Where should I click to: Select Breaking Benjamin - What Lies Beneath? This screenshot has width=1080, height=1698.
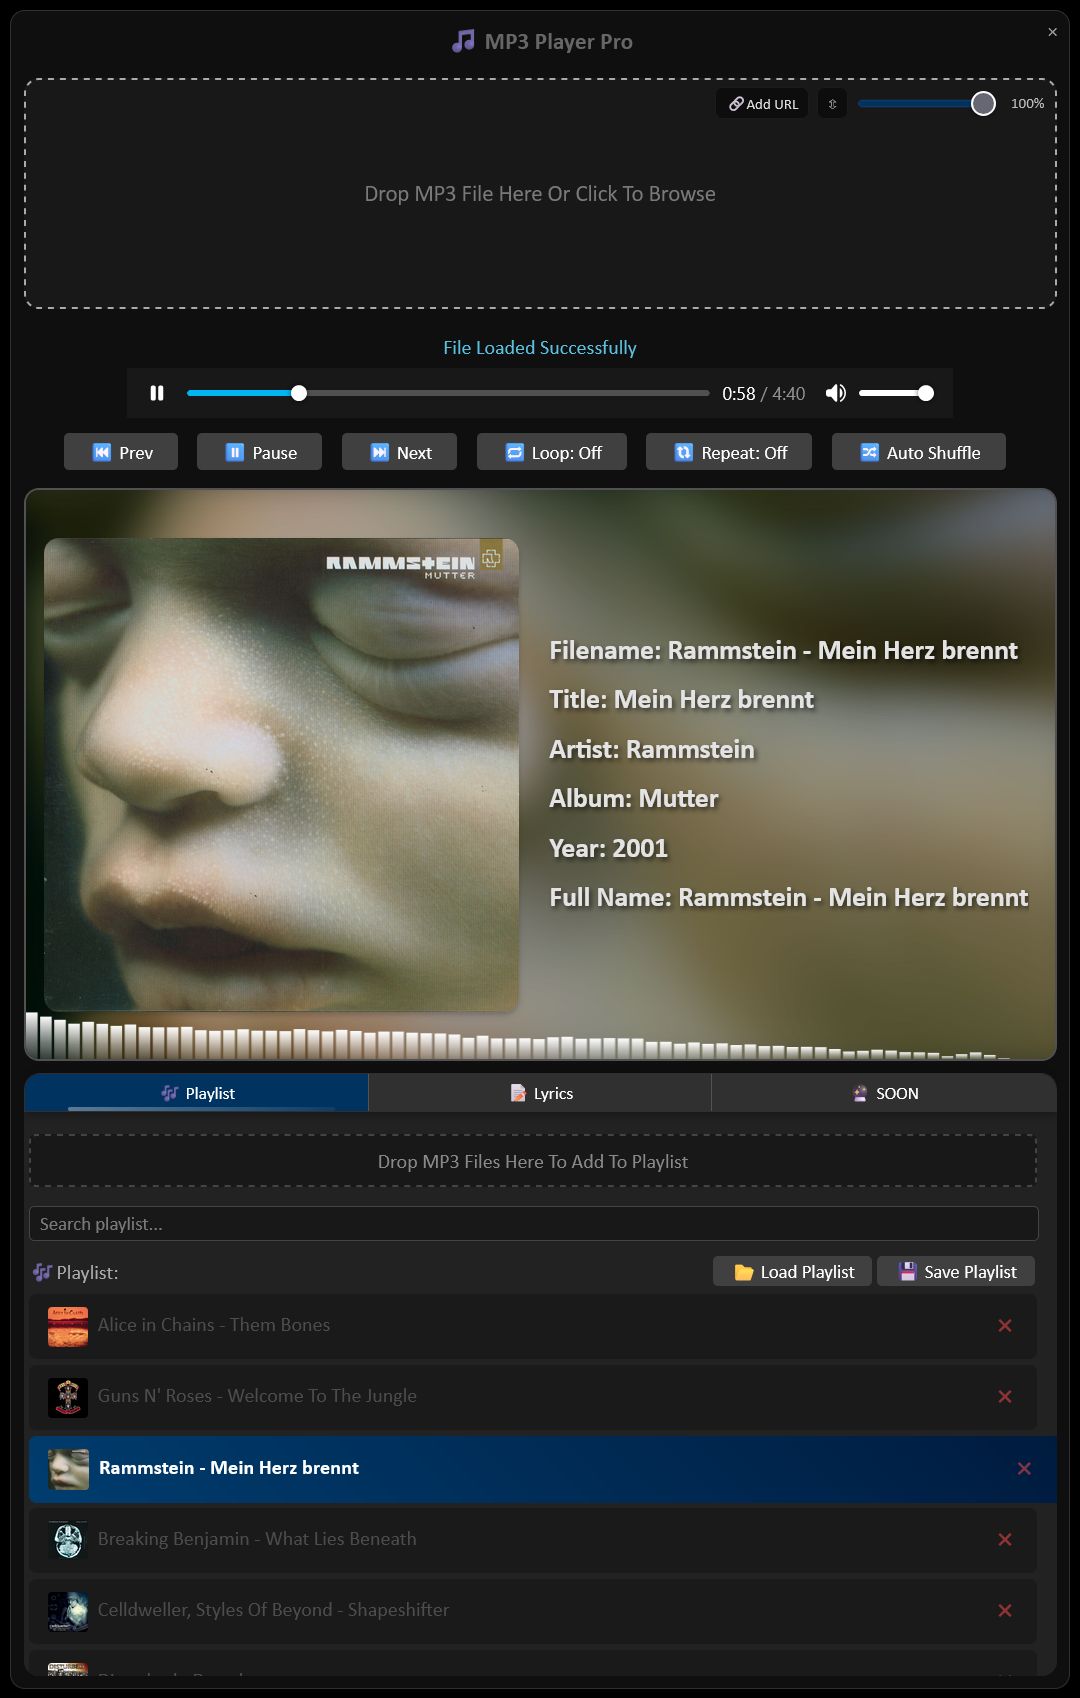coord(533,1540)
